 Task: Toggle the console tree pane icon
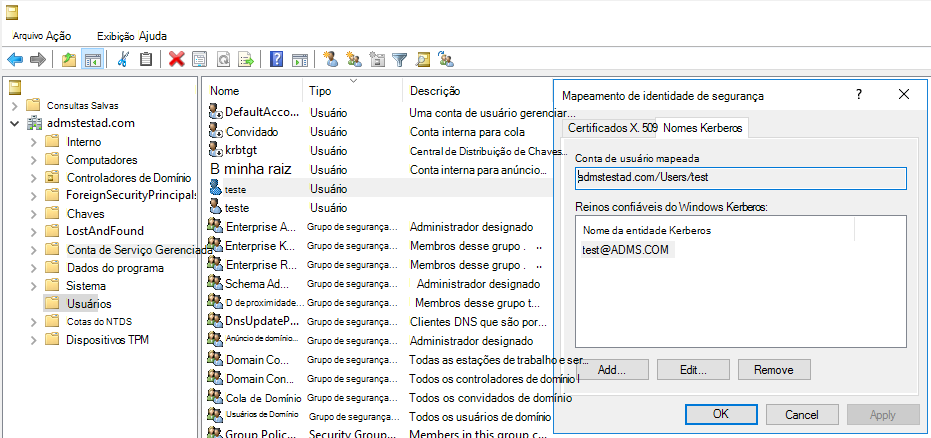coord(92,59)
